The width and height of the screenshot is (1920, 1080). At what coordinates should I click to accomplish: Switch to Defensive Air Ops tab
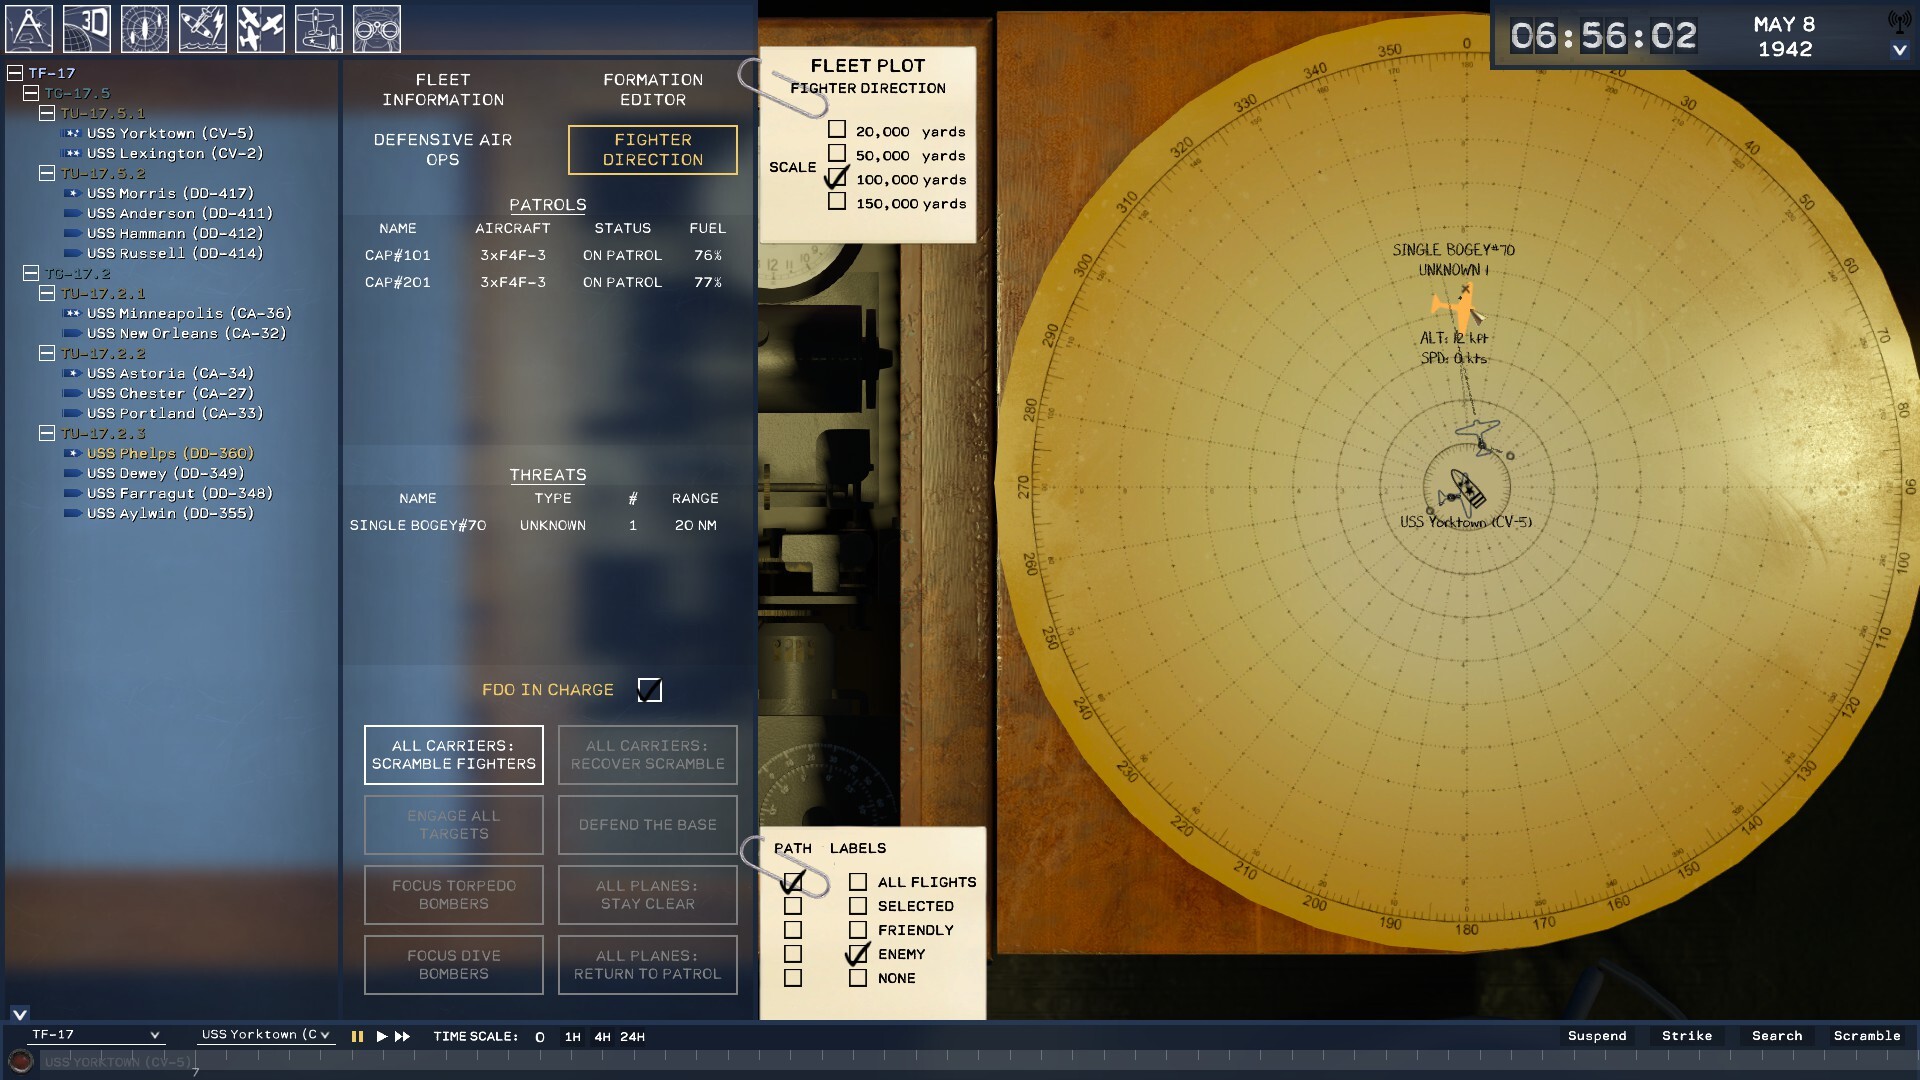[x=443, y=150]
